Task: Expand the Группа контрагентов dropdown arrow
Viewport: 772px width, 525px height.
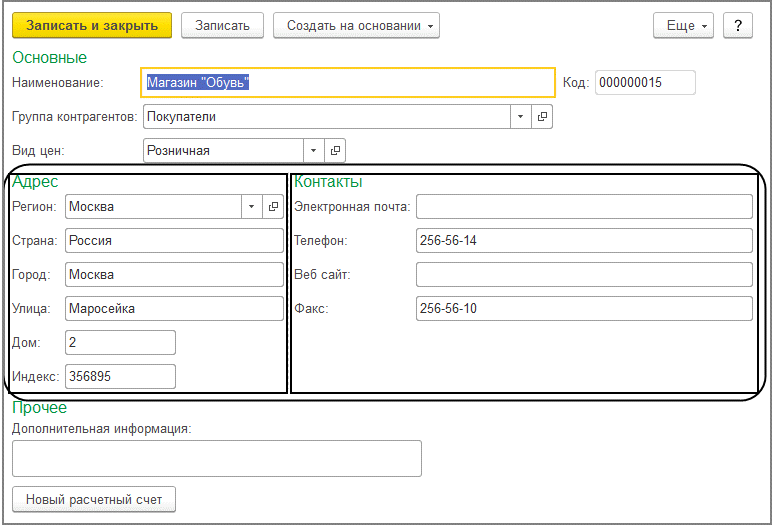Action: click(520, 117)
